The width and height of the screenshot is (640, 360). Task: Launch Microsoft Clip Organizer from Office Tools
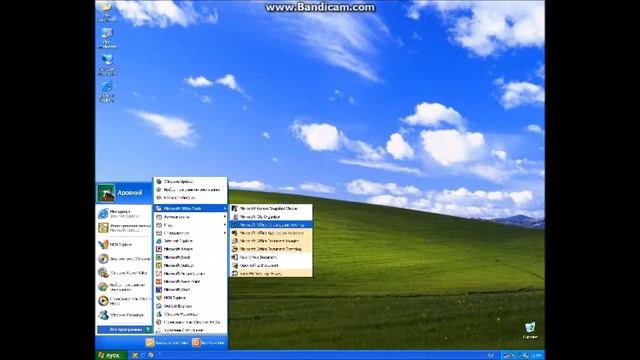271,216
